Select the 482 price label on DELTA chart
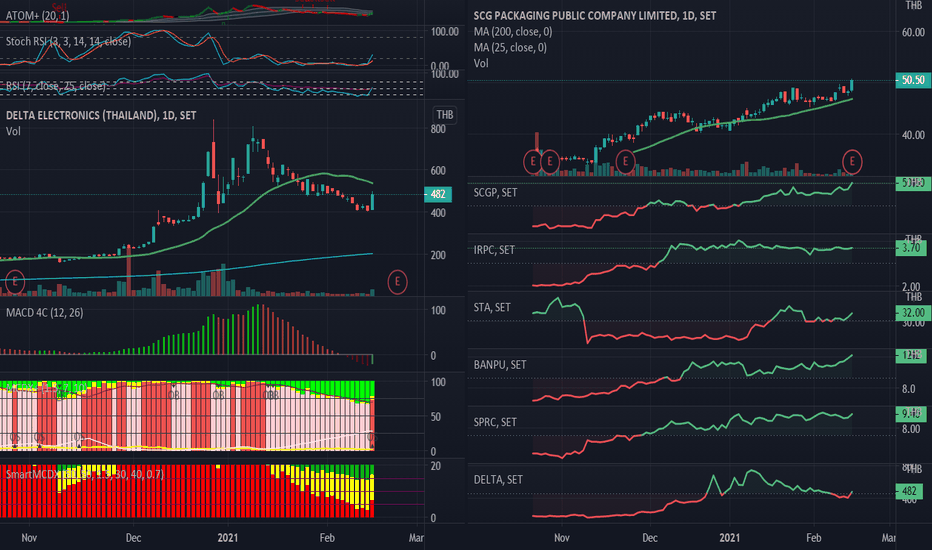Viewport: 932px width, 550px height. 438,194
